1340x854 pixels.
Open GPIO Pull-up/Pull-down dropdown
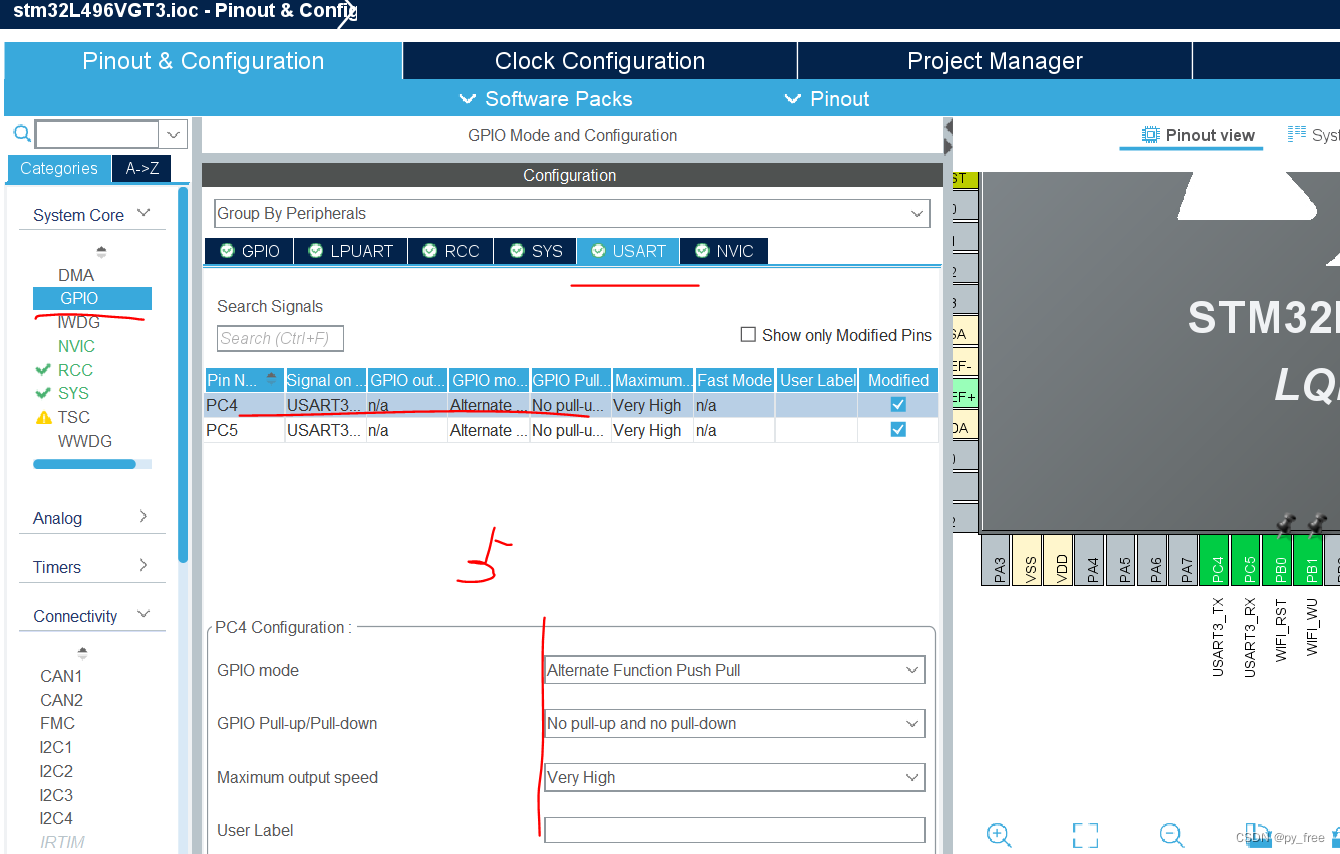coord(735,723)
